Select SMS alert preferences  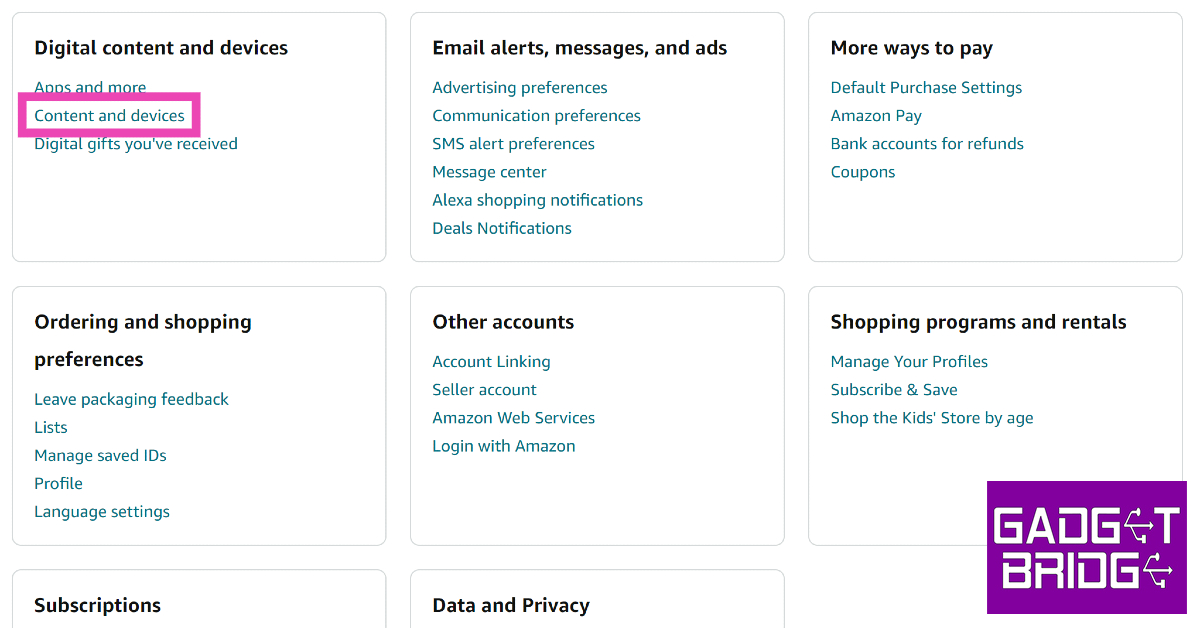point(513,144)
